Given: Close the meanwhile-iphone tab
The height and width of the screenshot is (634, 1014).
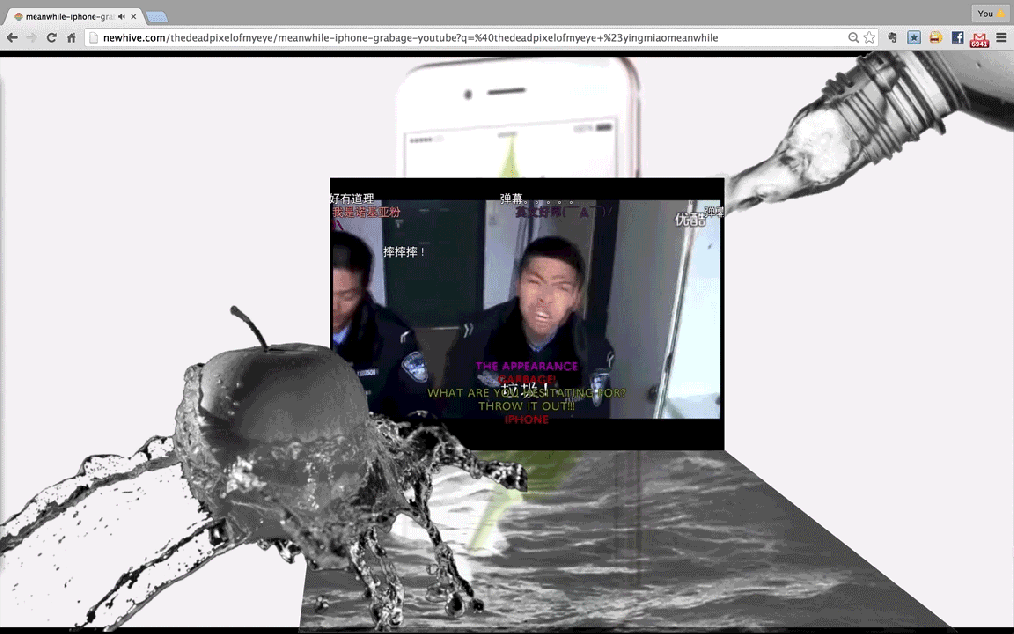Looking at the screenshot, I should coord(134,16).
